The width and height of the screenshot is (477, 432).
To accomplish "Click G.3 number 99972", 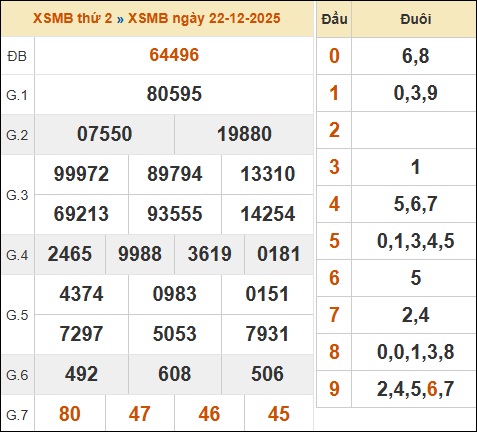I will (x=81, y=174).
